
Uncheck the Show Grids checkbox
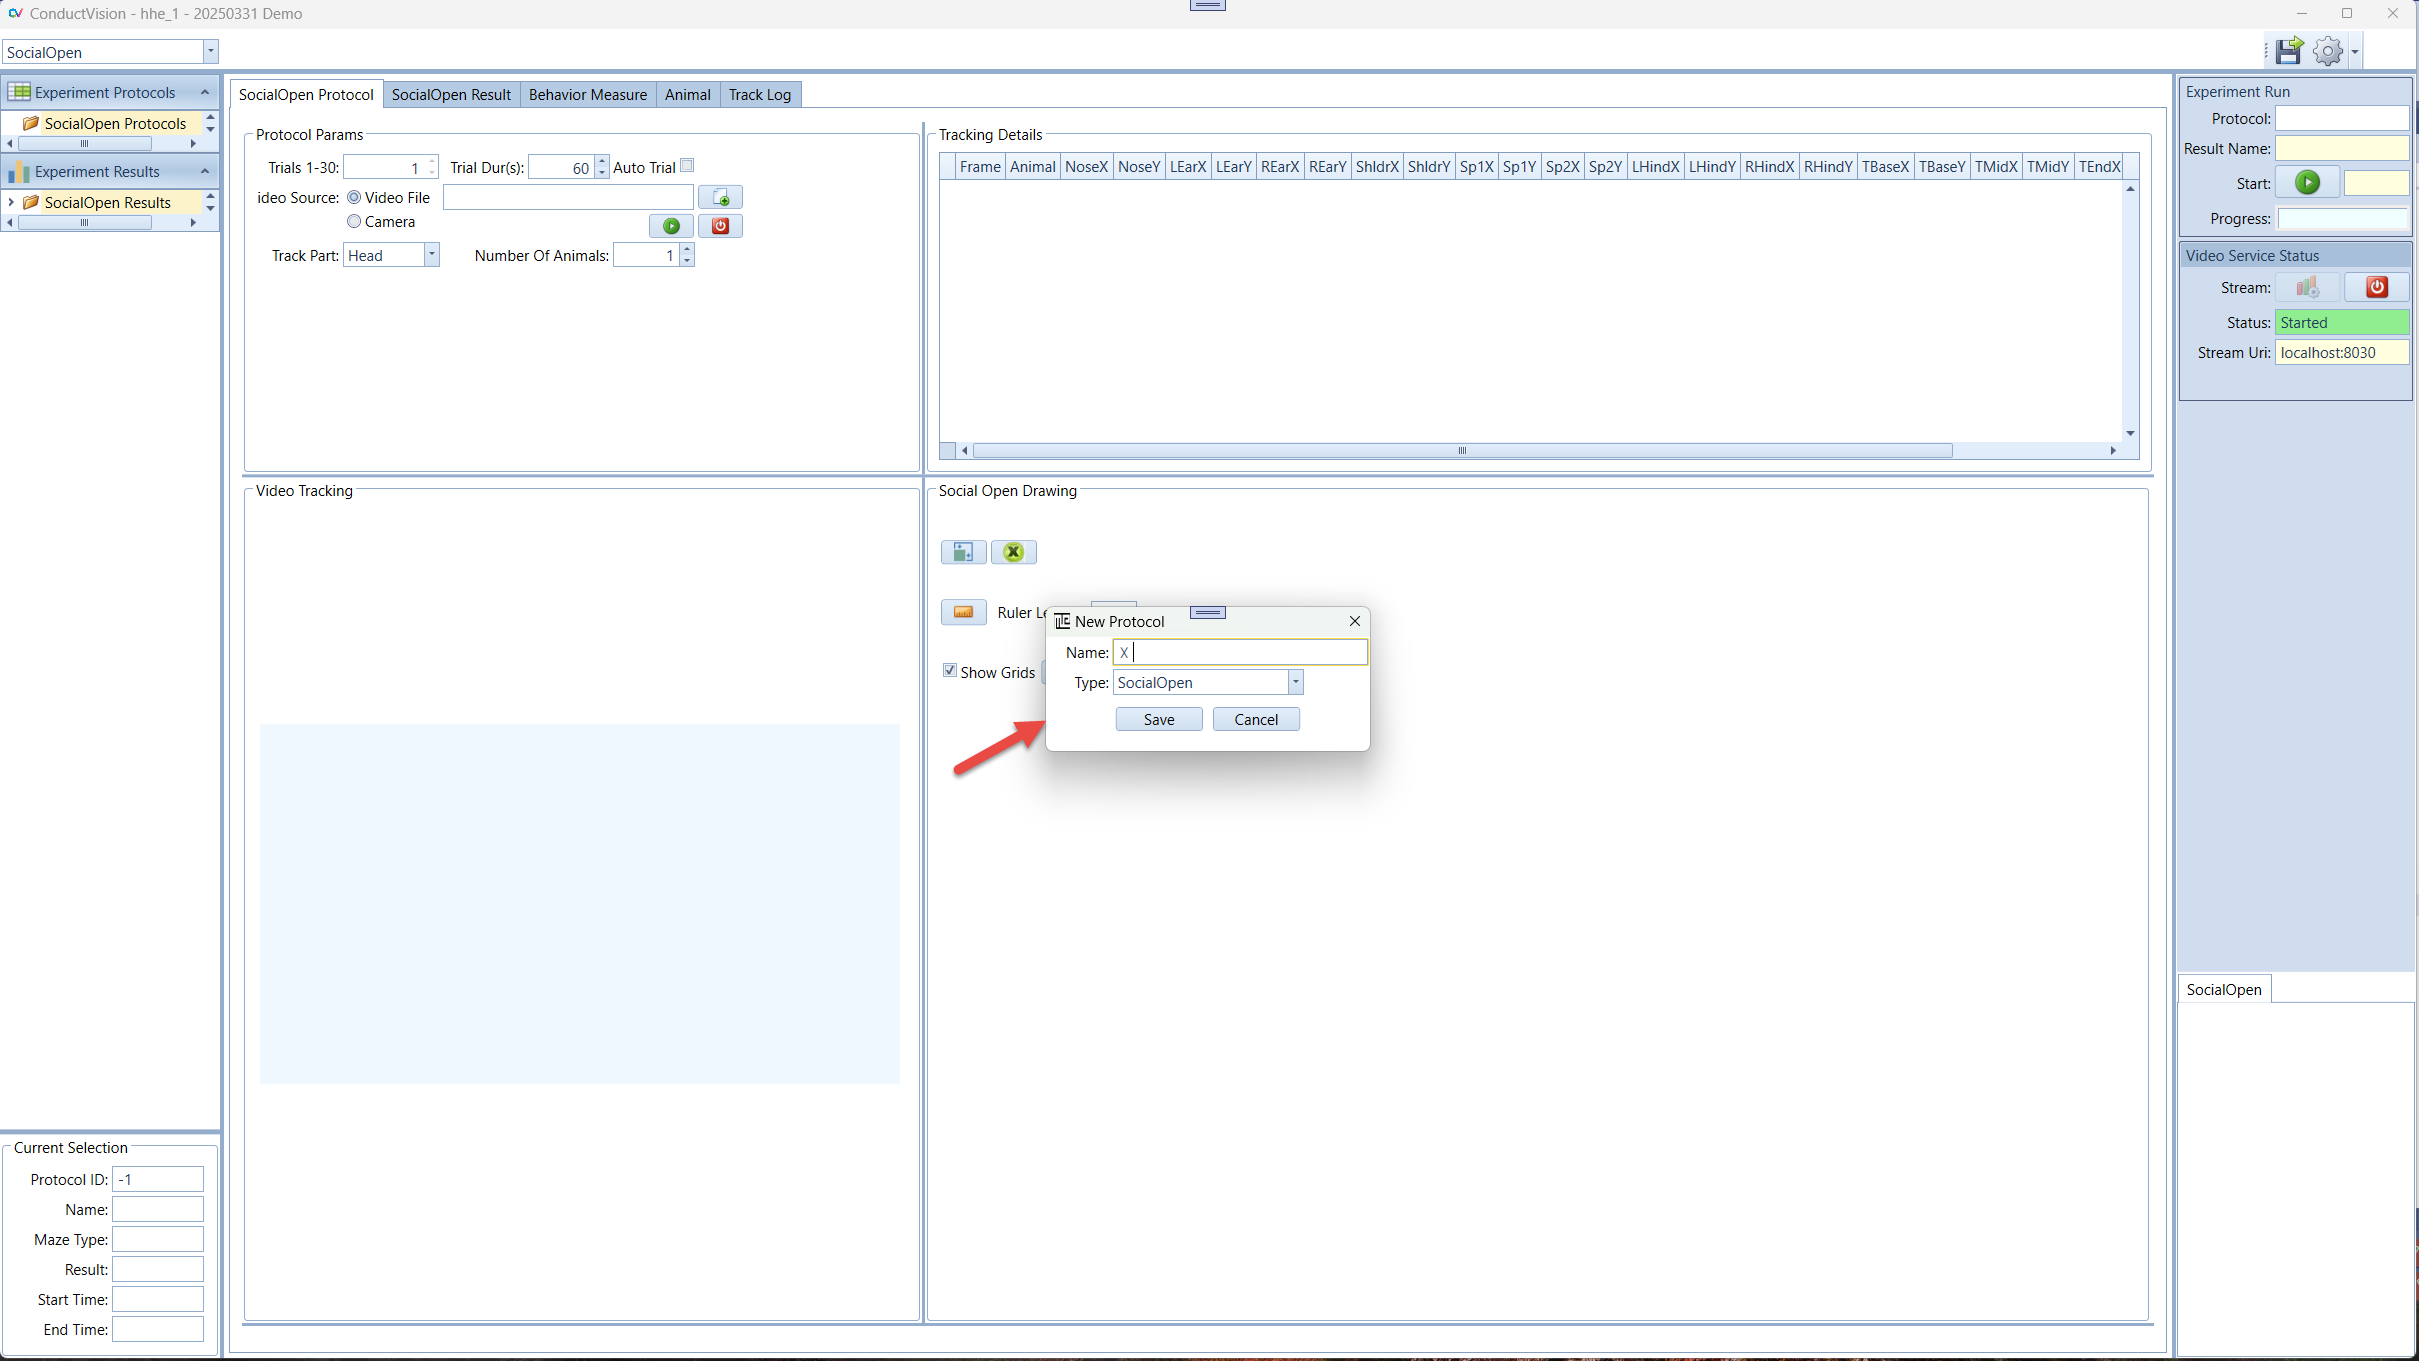pos(950,671)
